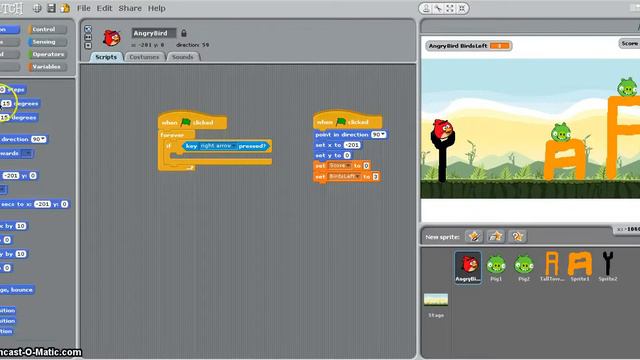Click the Score monitor on the stage

(x=629, y=43)
